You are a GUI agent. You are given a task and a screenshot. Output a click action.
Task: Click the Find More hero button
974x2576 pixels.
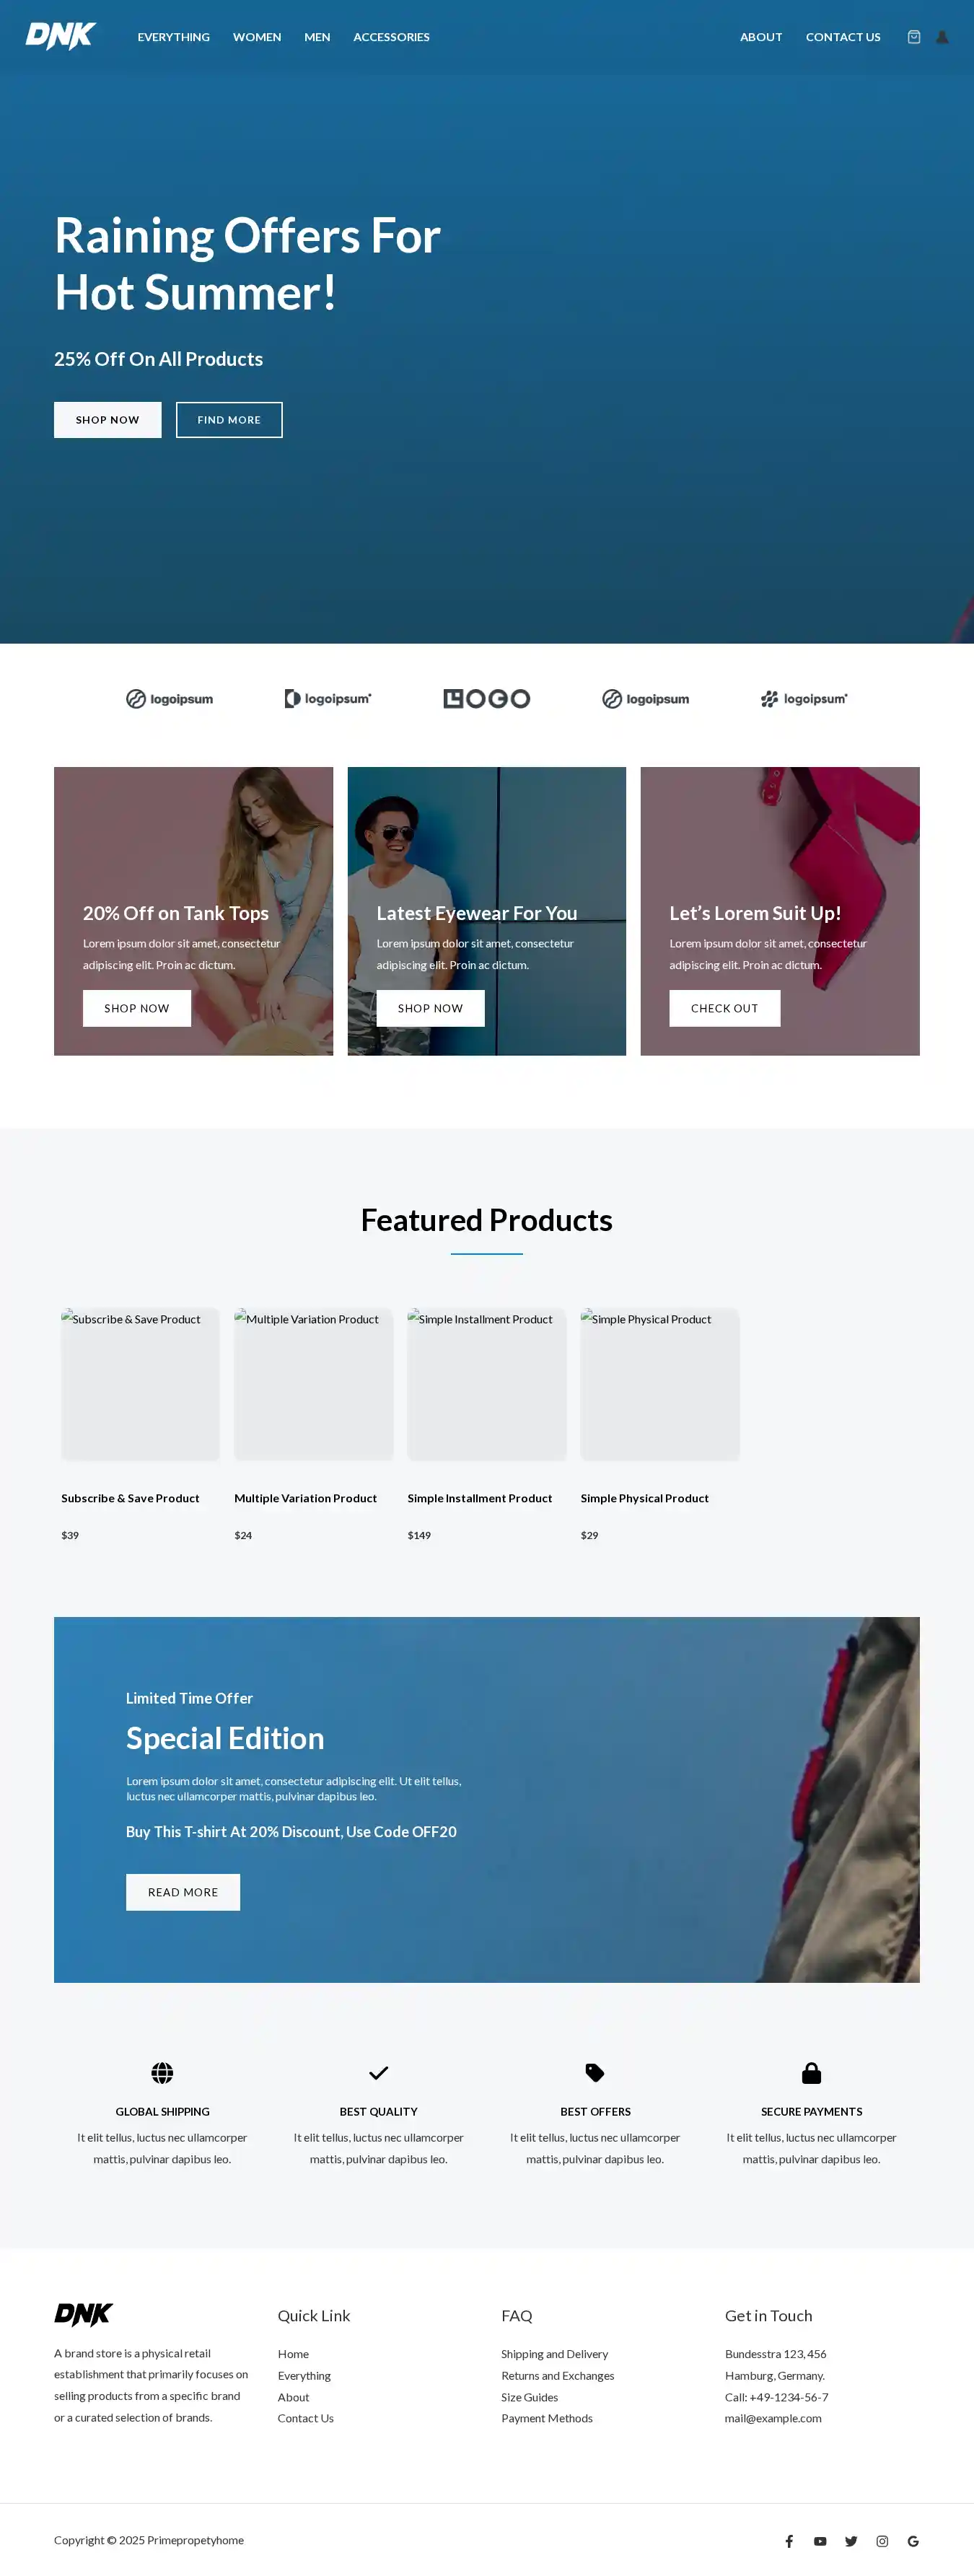click(229, 420)
